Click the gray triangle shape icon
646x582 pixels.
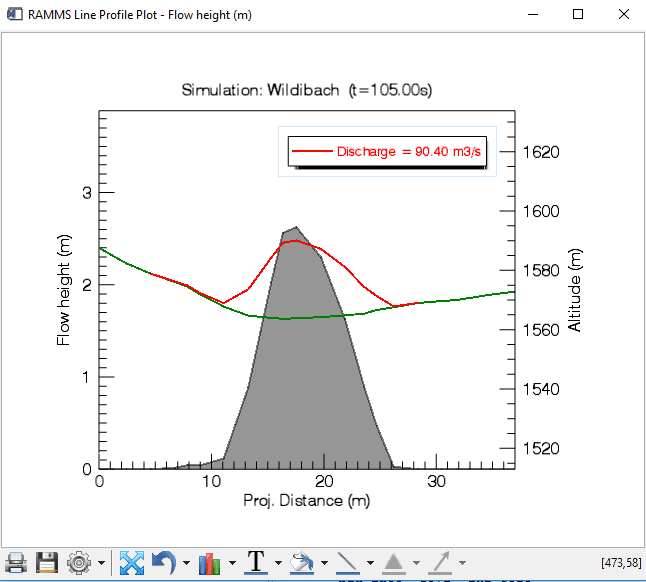(x=394, y=563)
